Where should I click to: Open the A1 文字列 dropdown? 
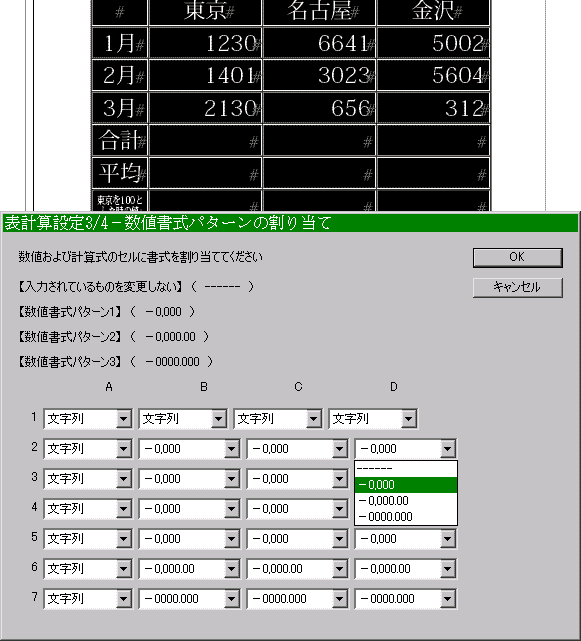click(88, 419)
